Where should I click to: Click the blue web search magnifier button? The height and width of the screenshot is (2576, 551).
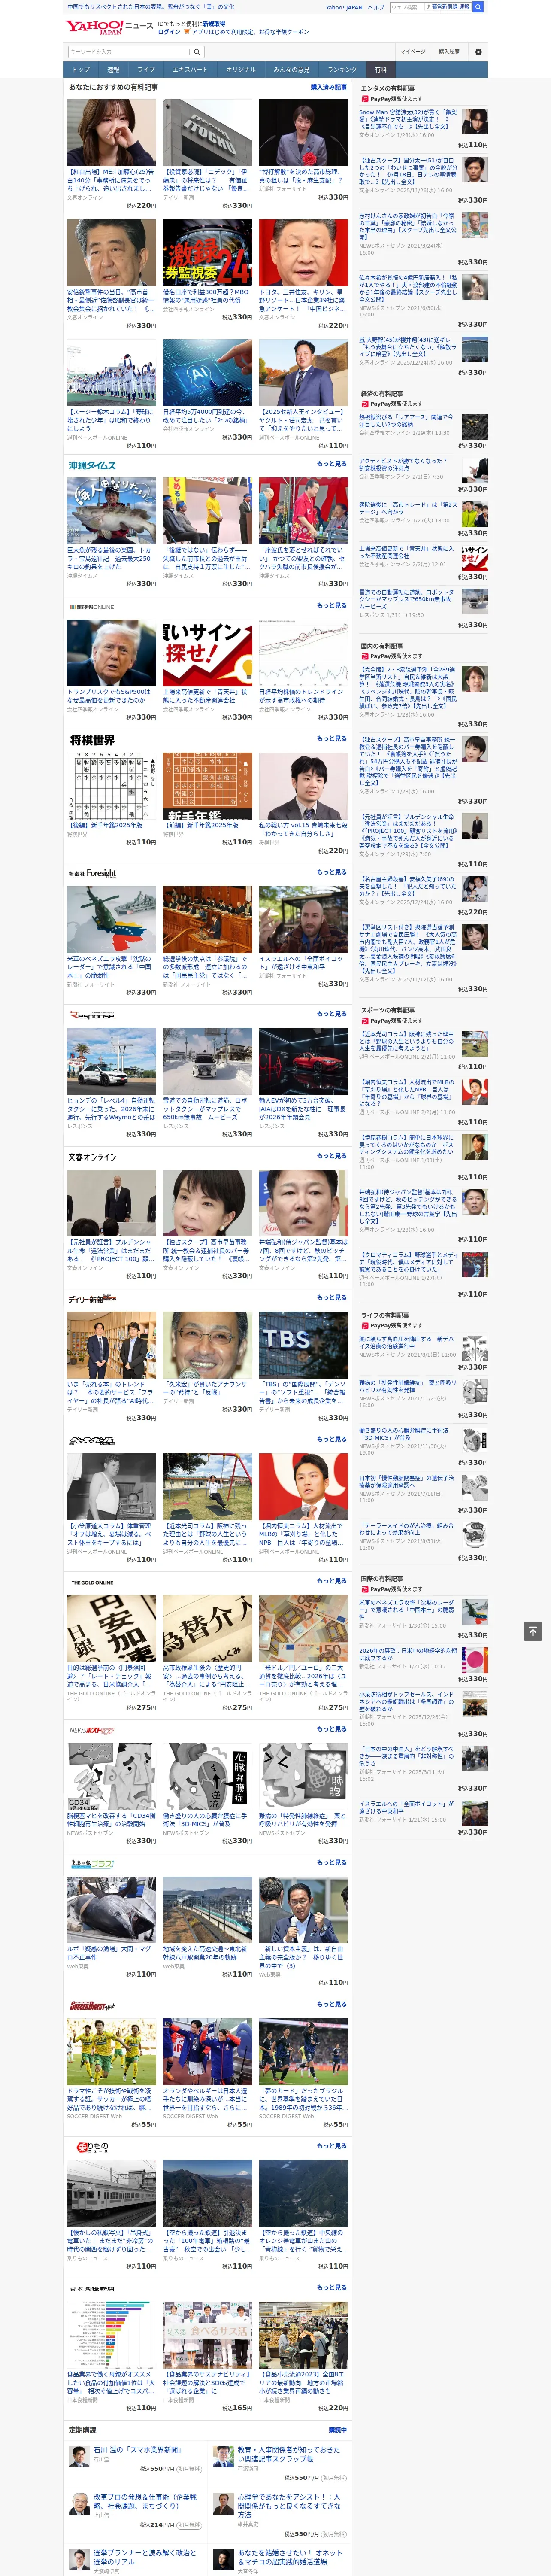coord(478,7)
